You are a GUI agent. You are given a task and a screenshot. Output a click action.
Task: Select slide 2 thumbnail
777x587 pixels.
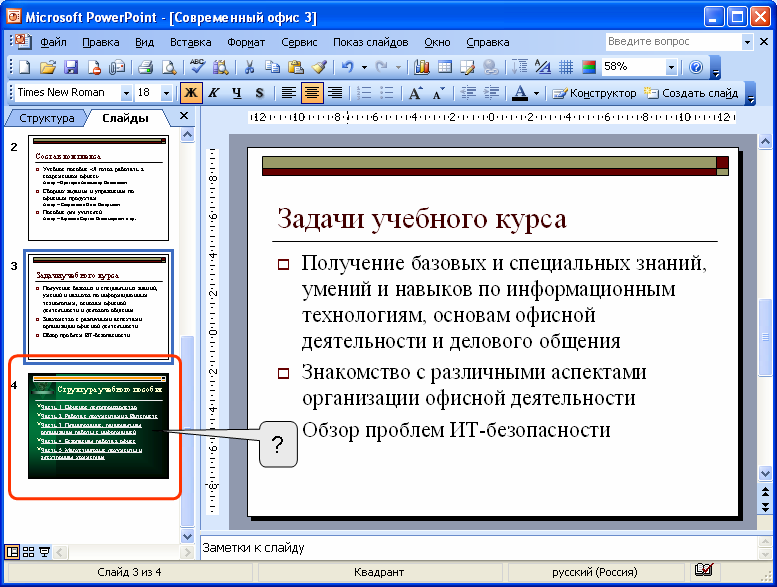coord(99,188)
